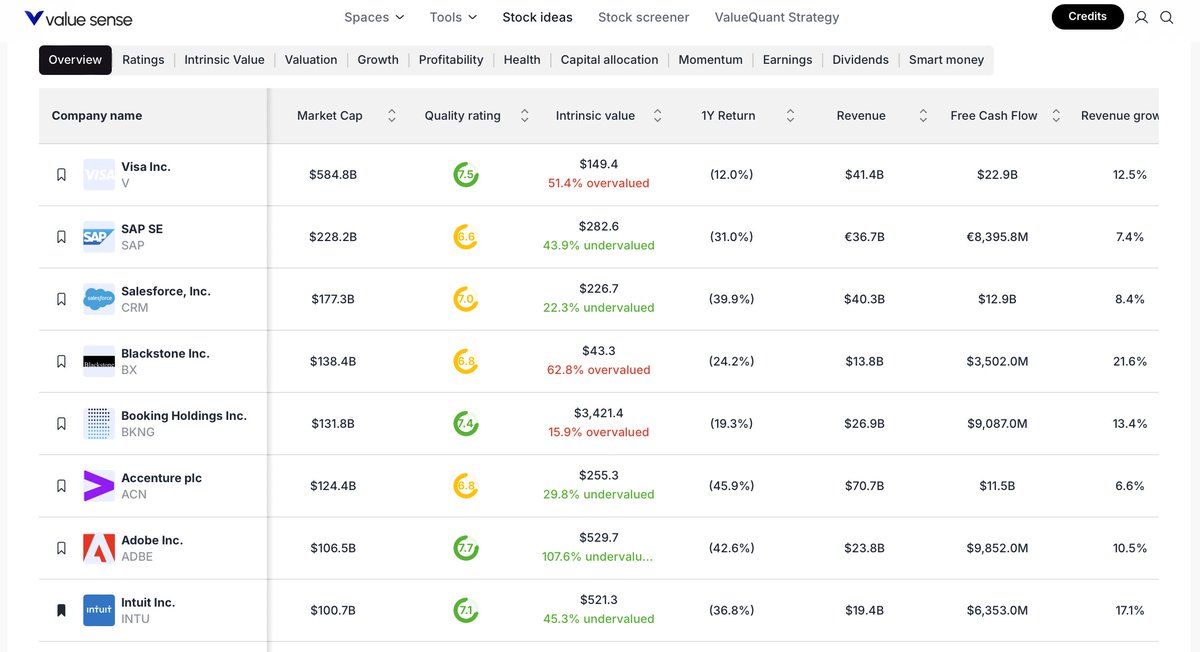Sort by 1Y Return column arrows
Screen dimensions: 1200x652
click(x=790, y=116)
